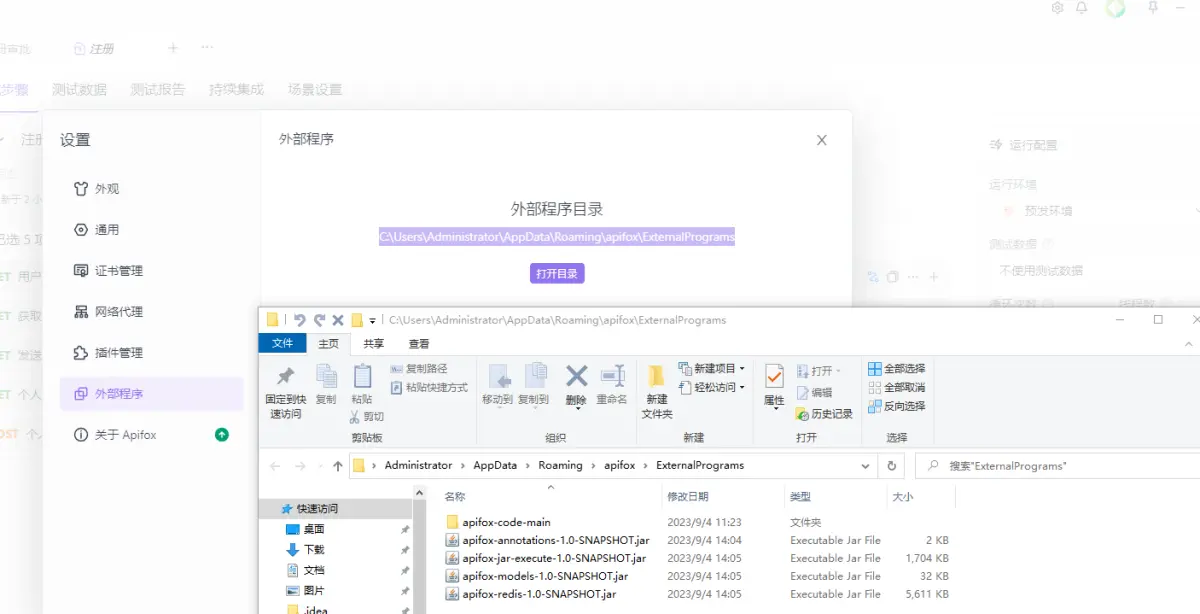Screen dimensions: 1200x614
Task: Click the 搜索"ExternalPrograms" search box
Action: [1056, 466]
